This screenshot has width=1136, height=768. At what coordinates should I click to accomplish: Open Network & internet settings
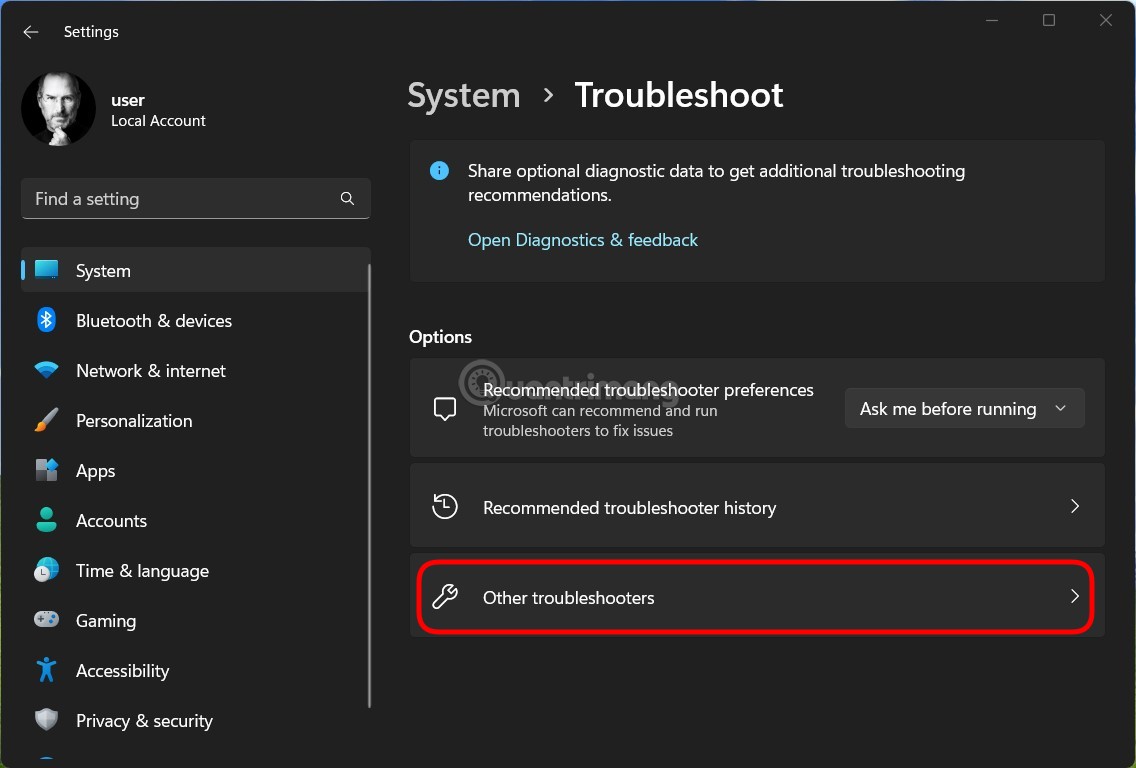[150, 370]
